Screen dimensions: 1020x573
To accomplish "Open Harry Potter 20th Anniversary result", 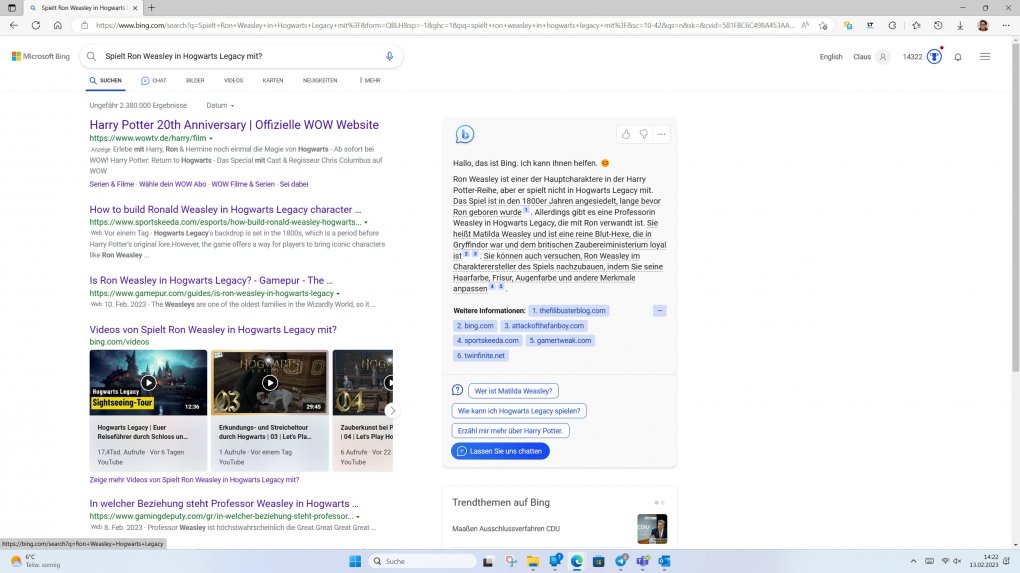I will pos(234,125).
